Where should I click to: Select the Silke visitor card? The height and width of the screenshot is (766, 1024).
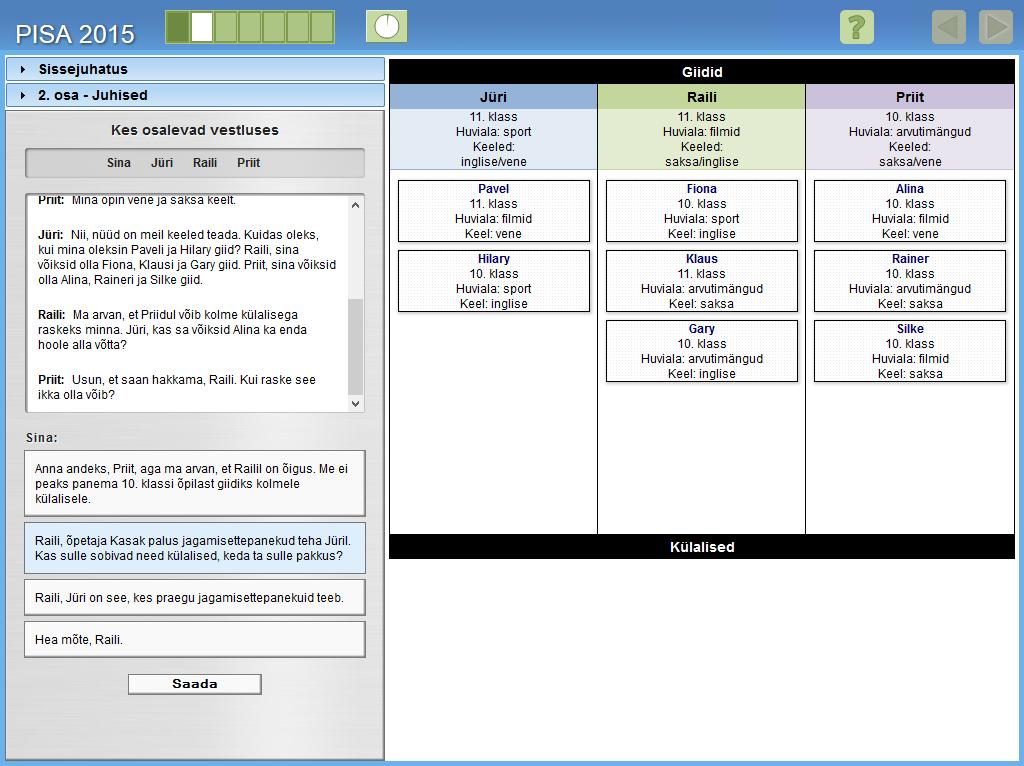(x=910, y=351)
